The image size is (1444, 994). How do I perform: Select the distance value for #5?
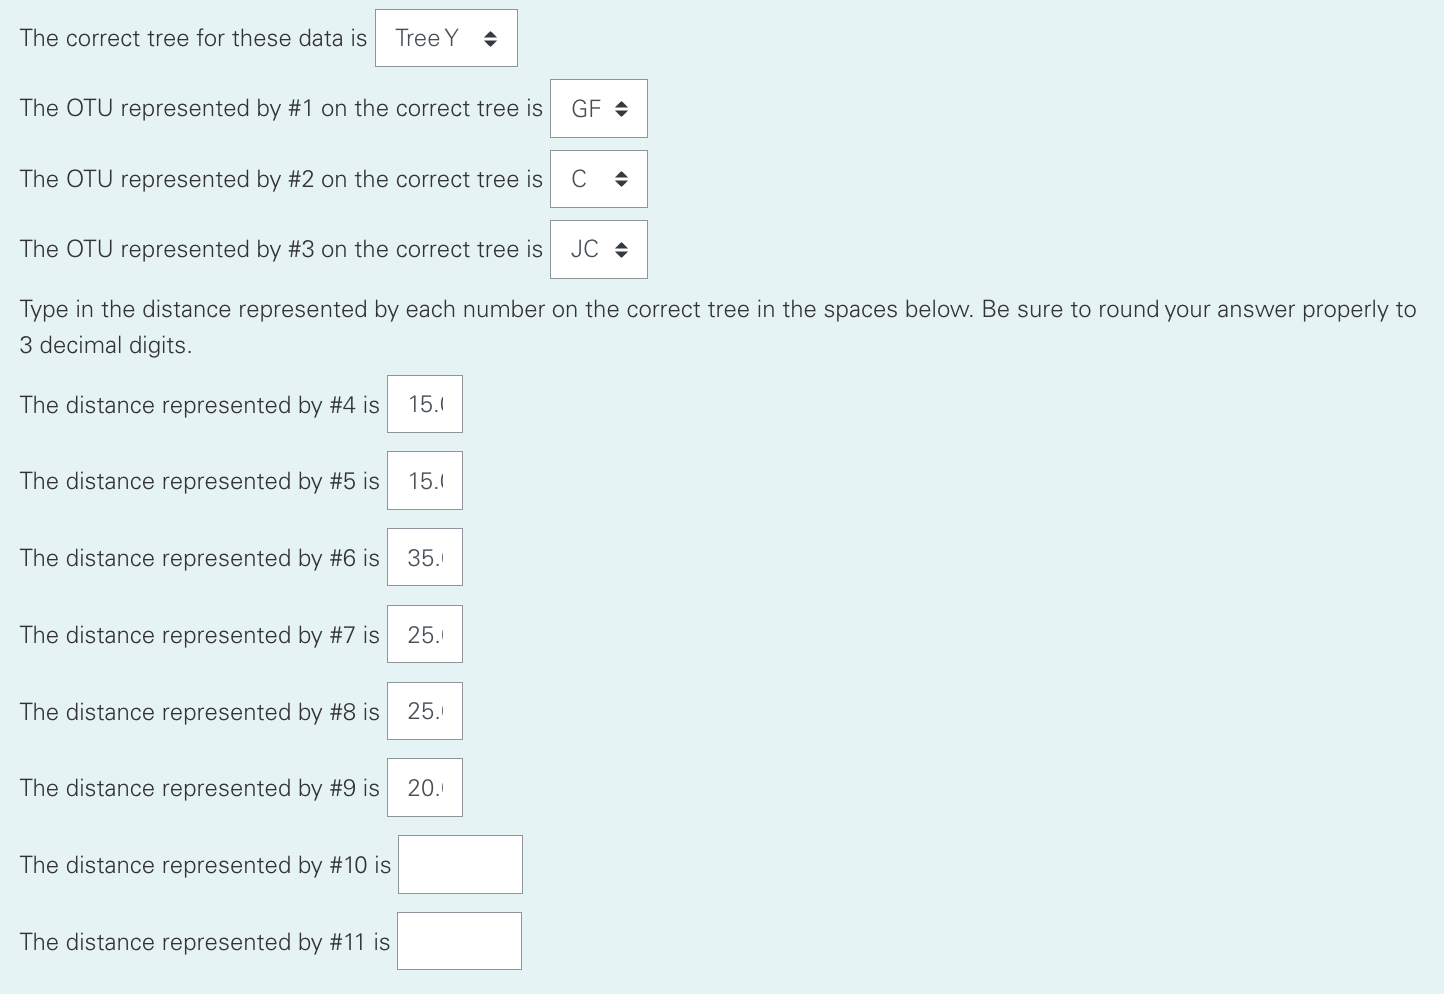point(424,480)
